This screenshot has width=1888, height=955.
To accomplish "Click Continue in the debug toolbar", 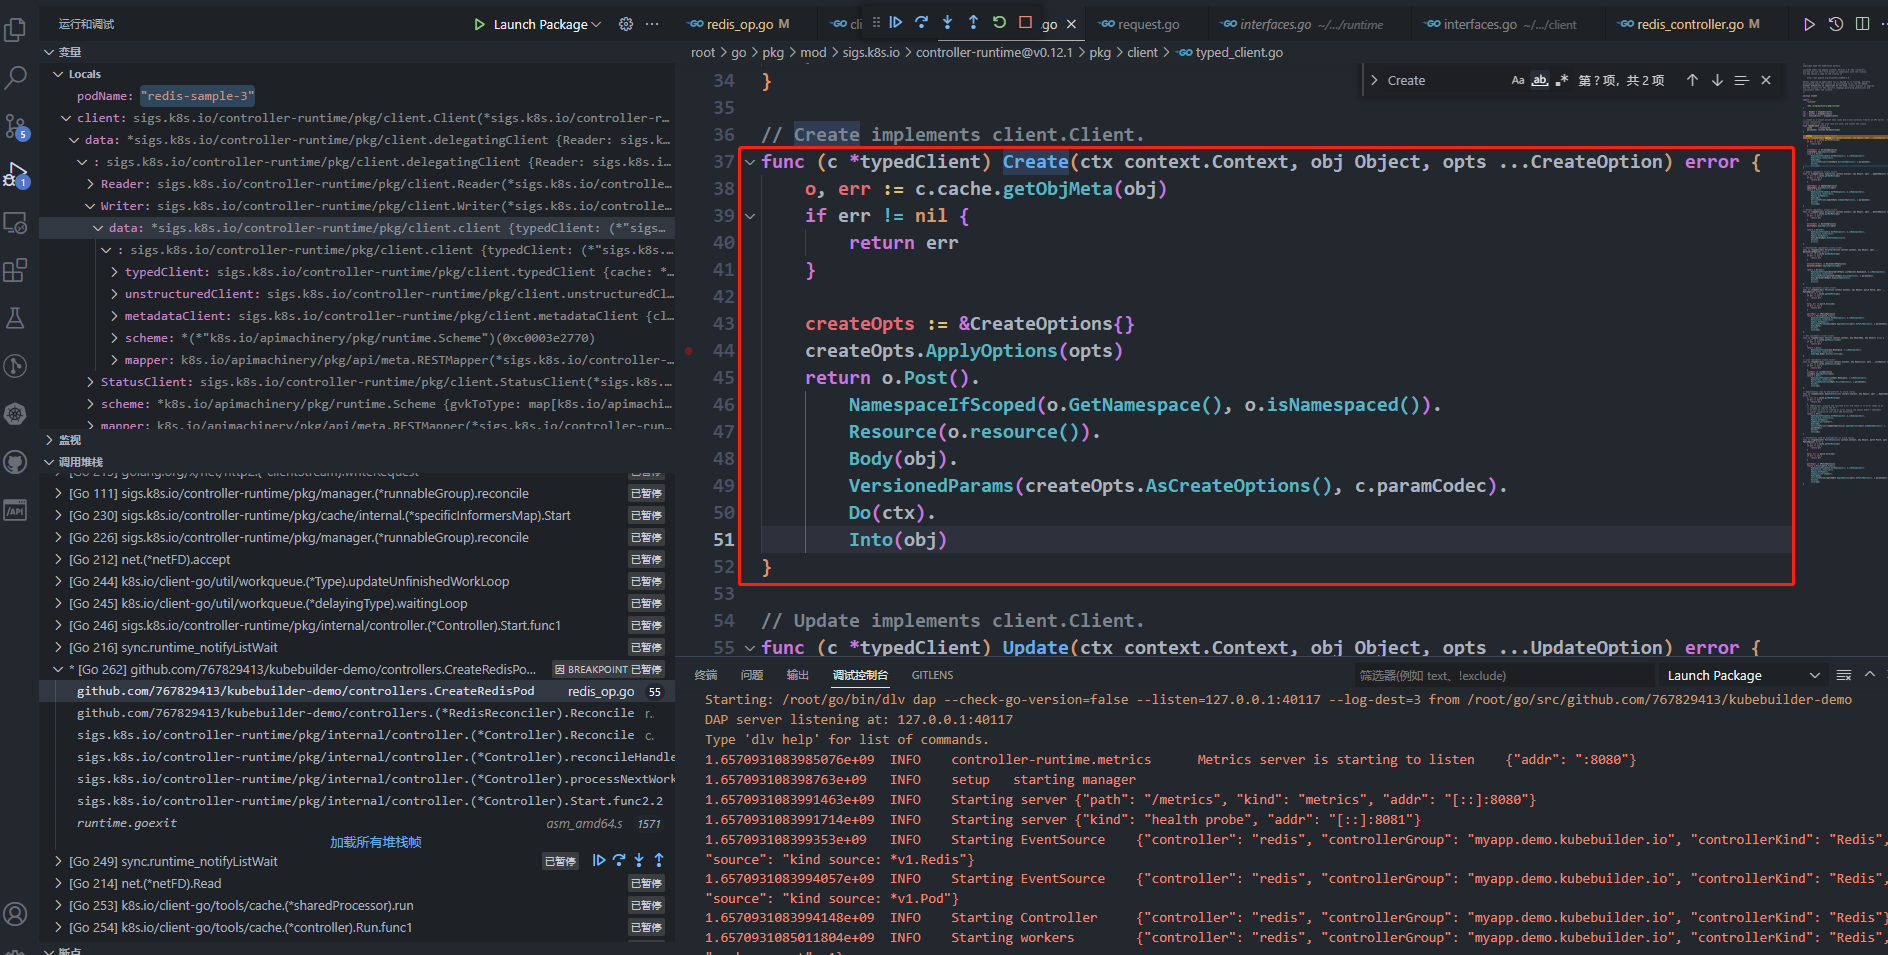I will 896,22.
